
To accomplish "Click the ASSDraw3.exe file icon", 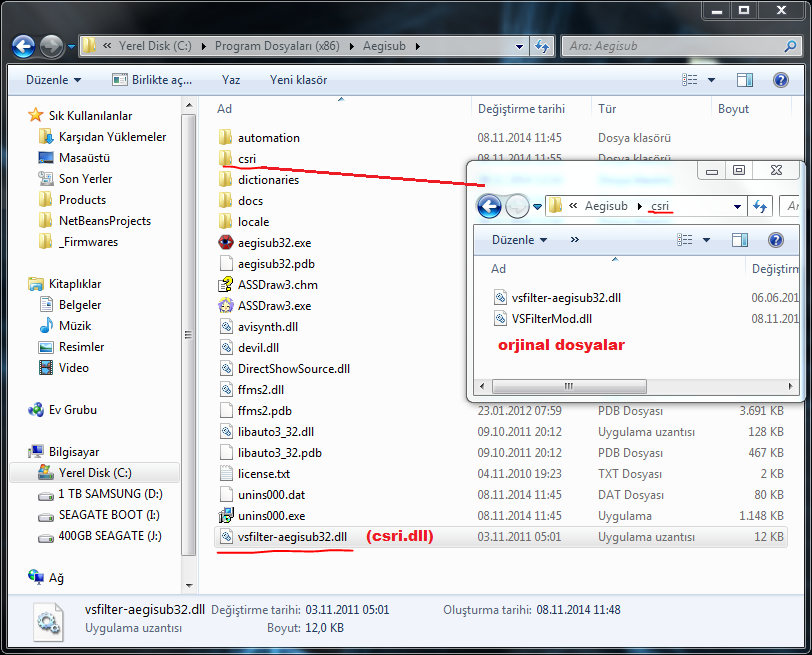I will coord(226,306).
